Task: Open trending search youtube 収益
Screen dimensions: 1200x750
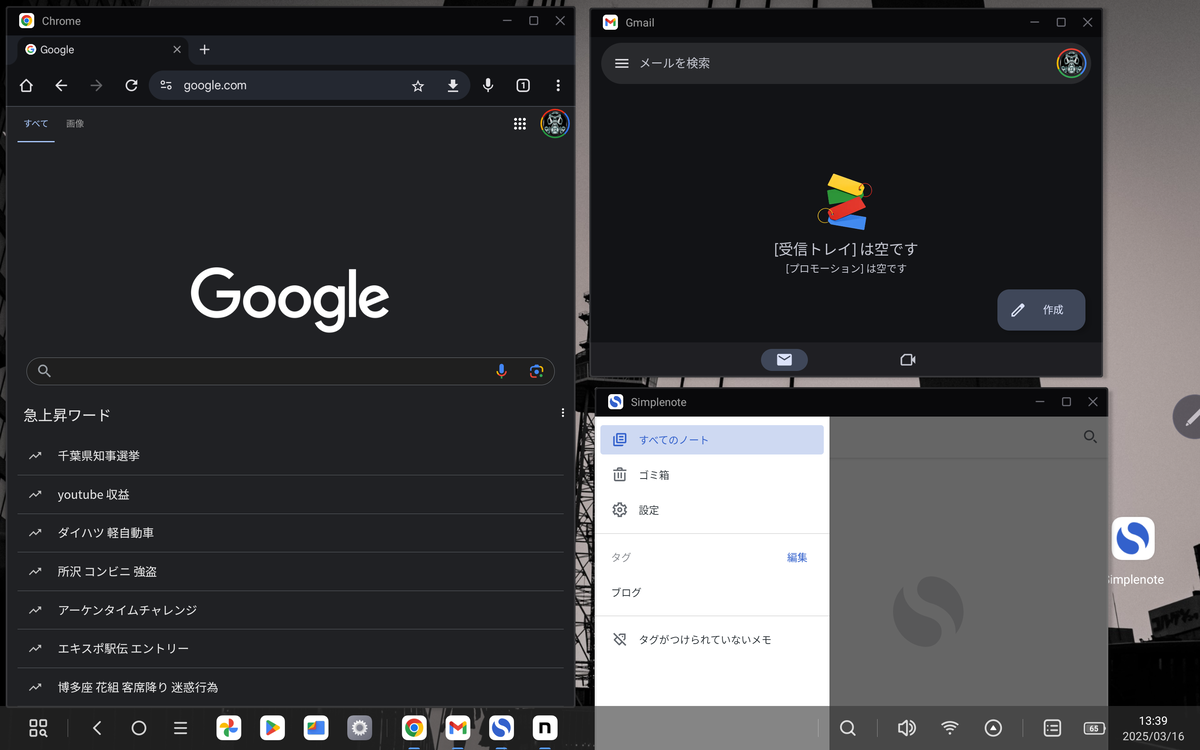Action: pyautogui.click(x=290, y=495)
